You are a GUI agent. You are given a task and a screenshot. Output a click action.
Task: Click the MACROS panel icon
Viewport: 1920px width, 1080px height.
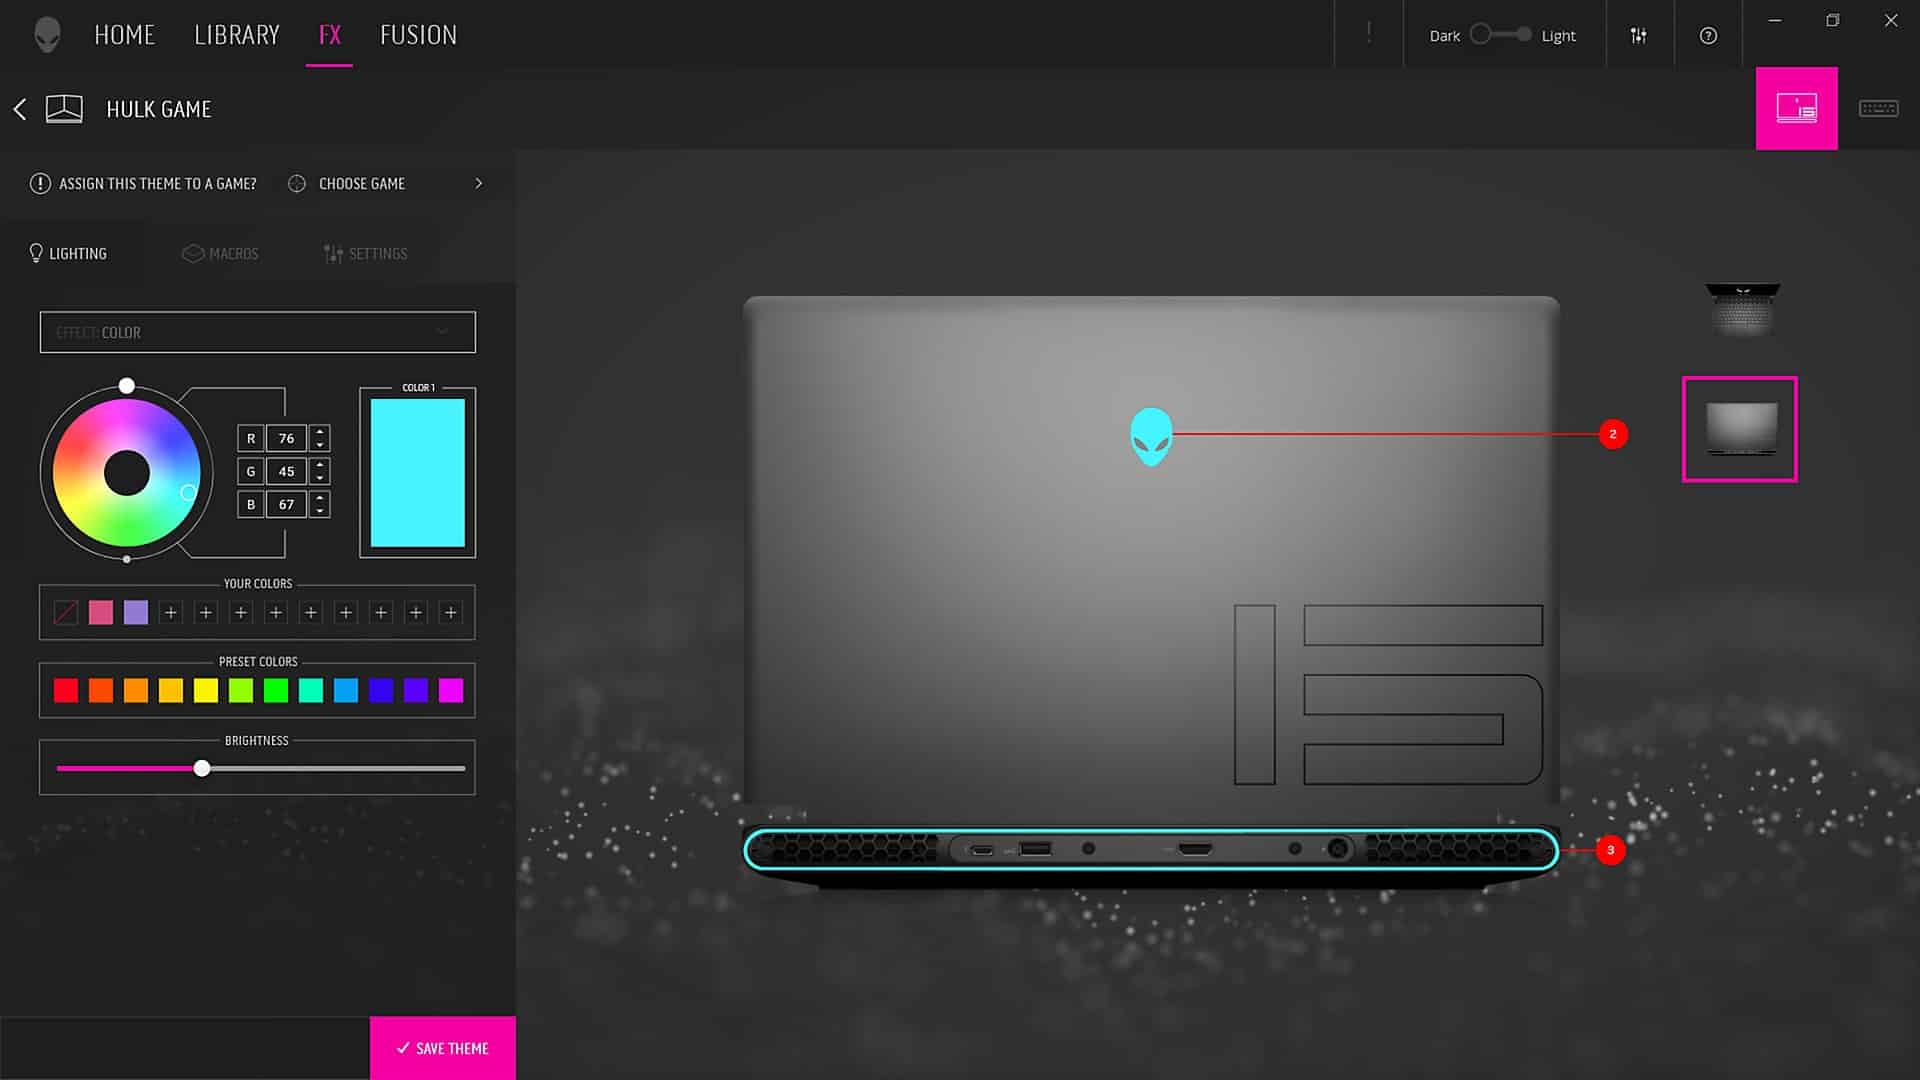[x=219, y=253]
